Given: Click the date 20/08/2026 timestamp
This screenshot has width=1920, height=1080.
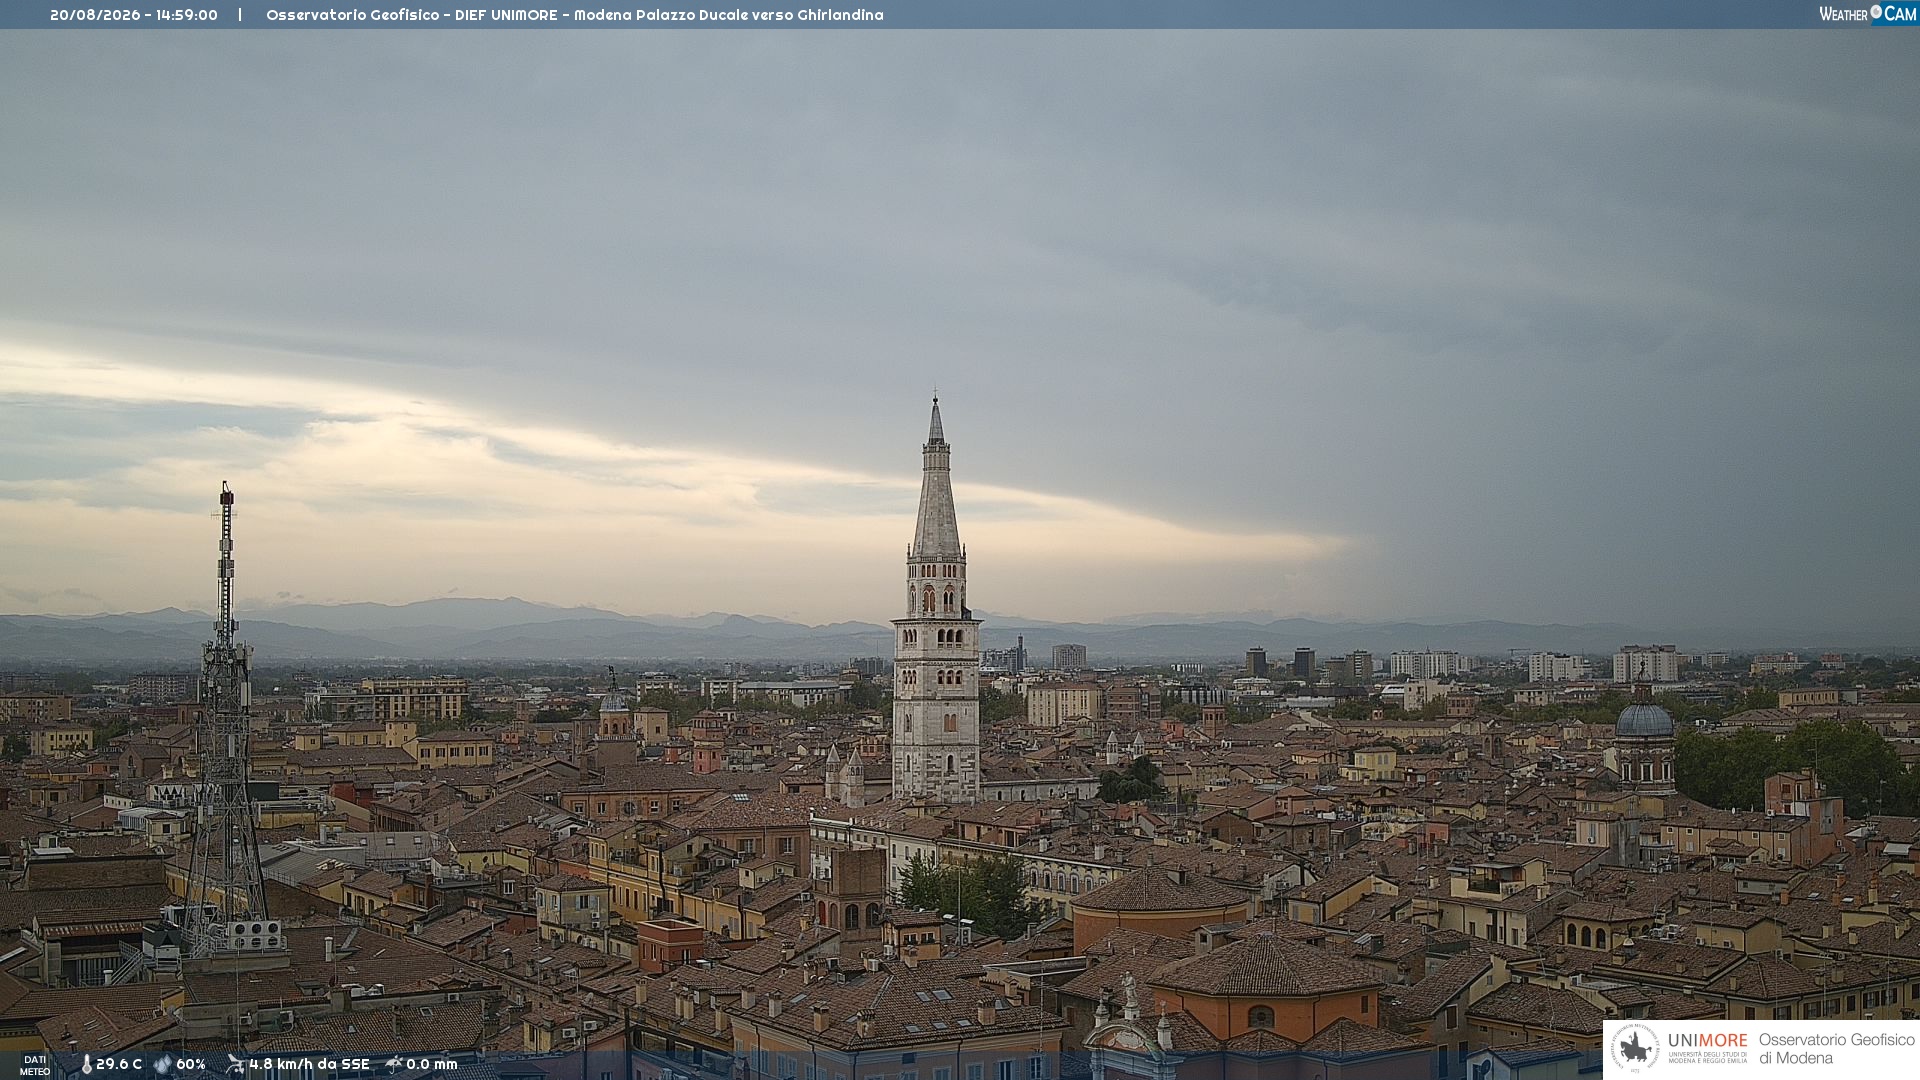Looking at the screenshot, I should point(95,15).
